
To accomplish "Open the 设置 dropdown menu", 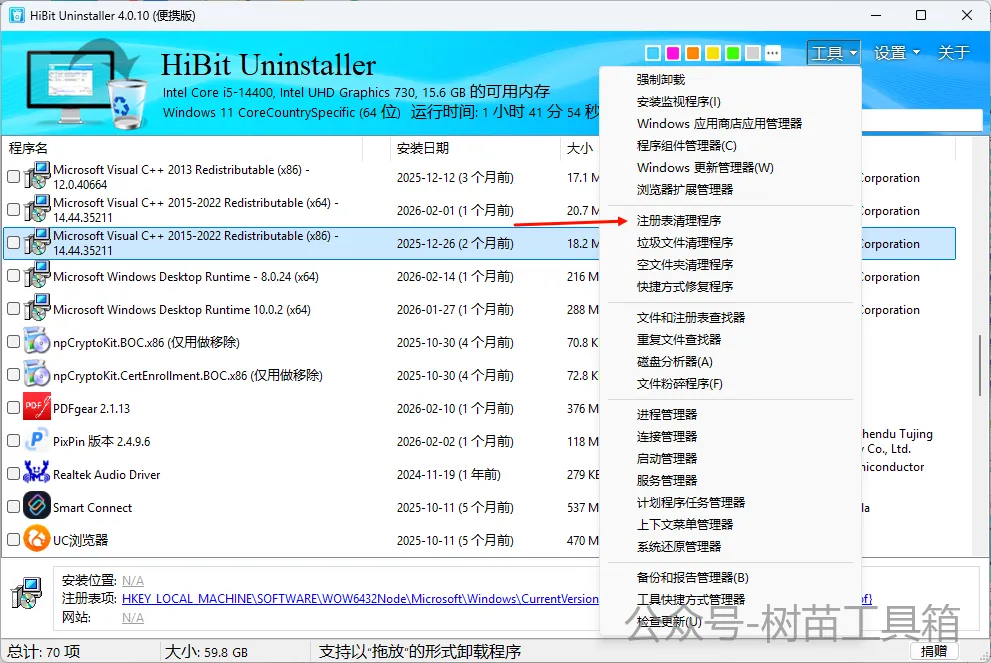I will click(896, 52).
